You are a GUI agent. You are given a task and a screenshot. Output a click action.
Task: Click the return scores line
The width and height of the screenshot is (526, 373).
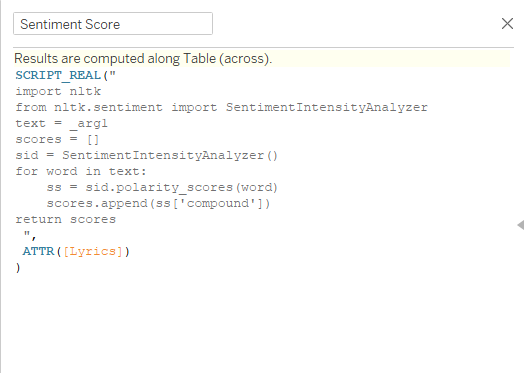coord(65,220)
